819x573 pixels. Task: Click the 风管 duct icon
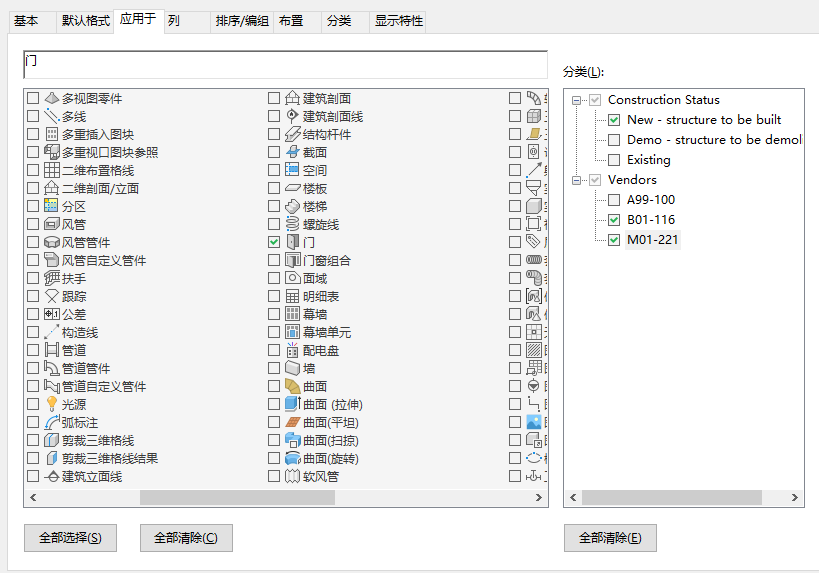pos(52,224)
